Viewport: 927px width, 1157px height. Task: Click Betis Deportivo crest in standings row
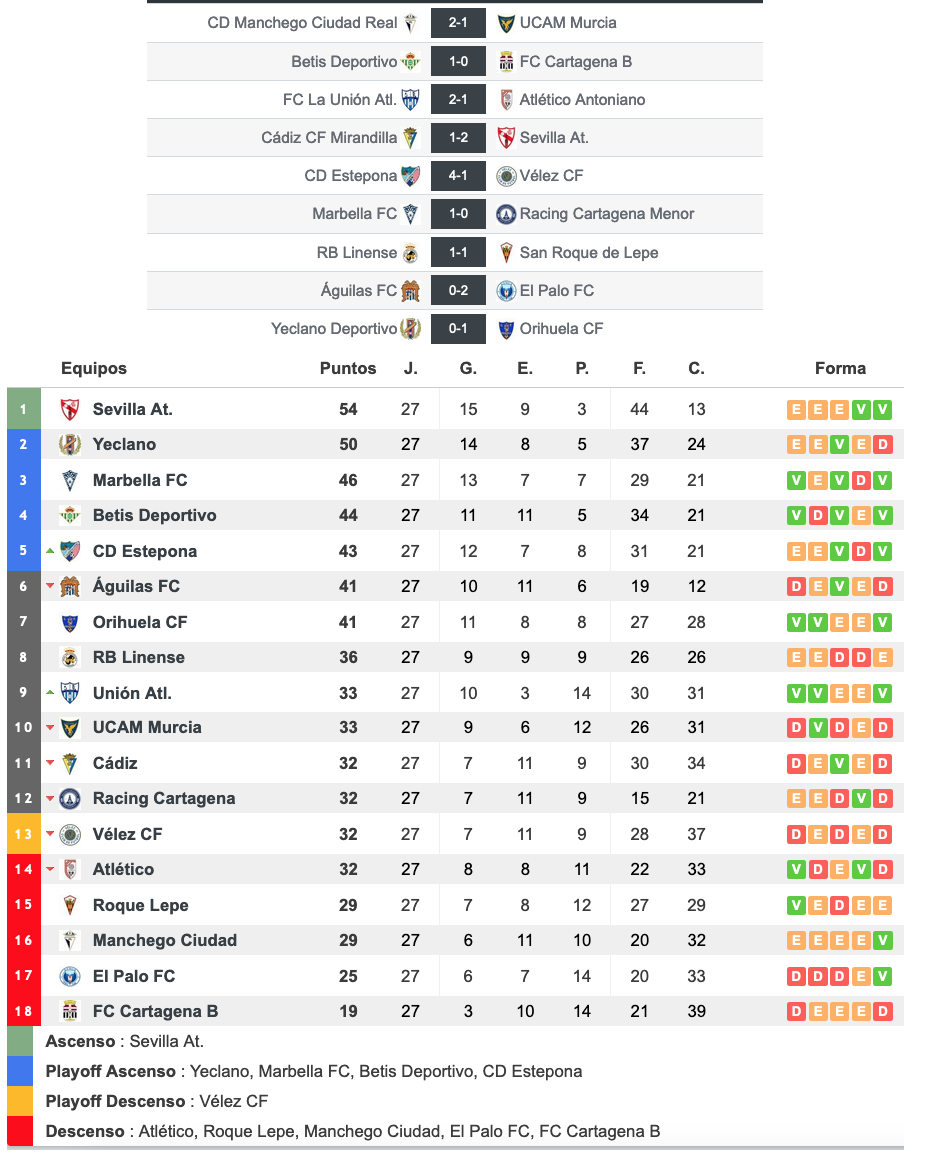pos(70,515)
